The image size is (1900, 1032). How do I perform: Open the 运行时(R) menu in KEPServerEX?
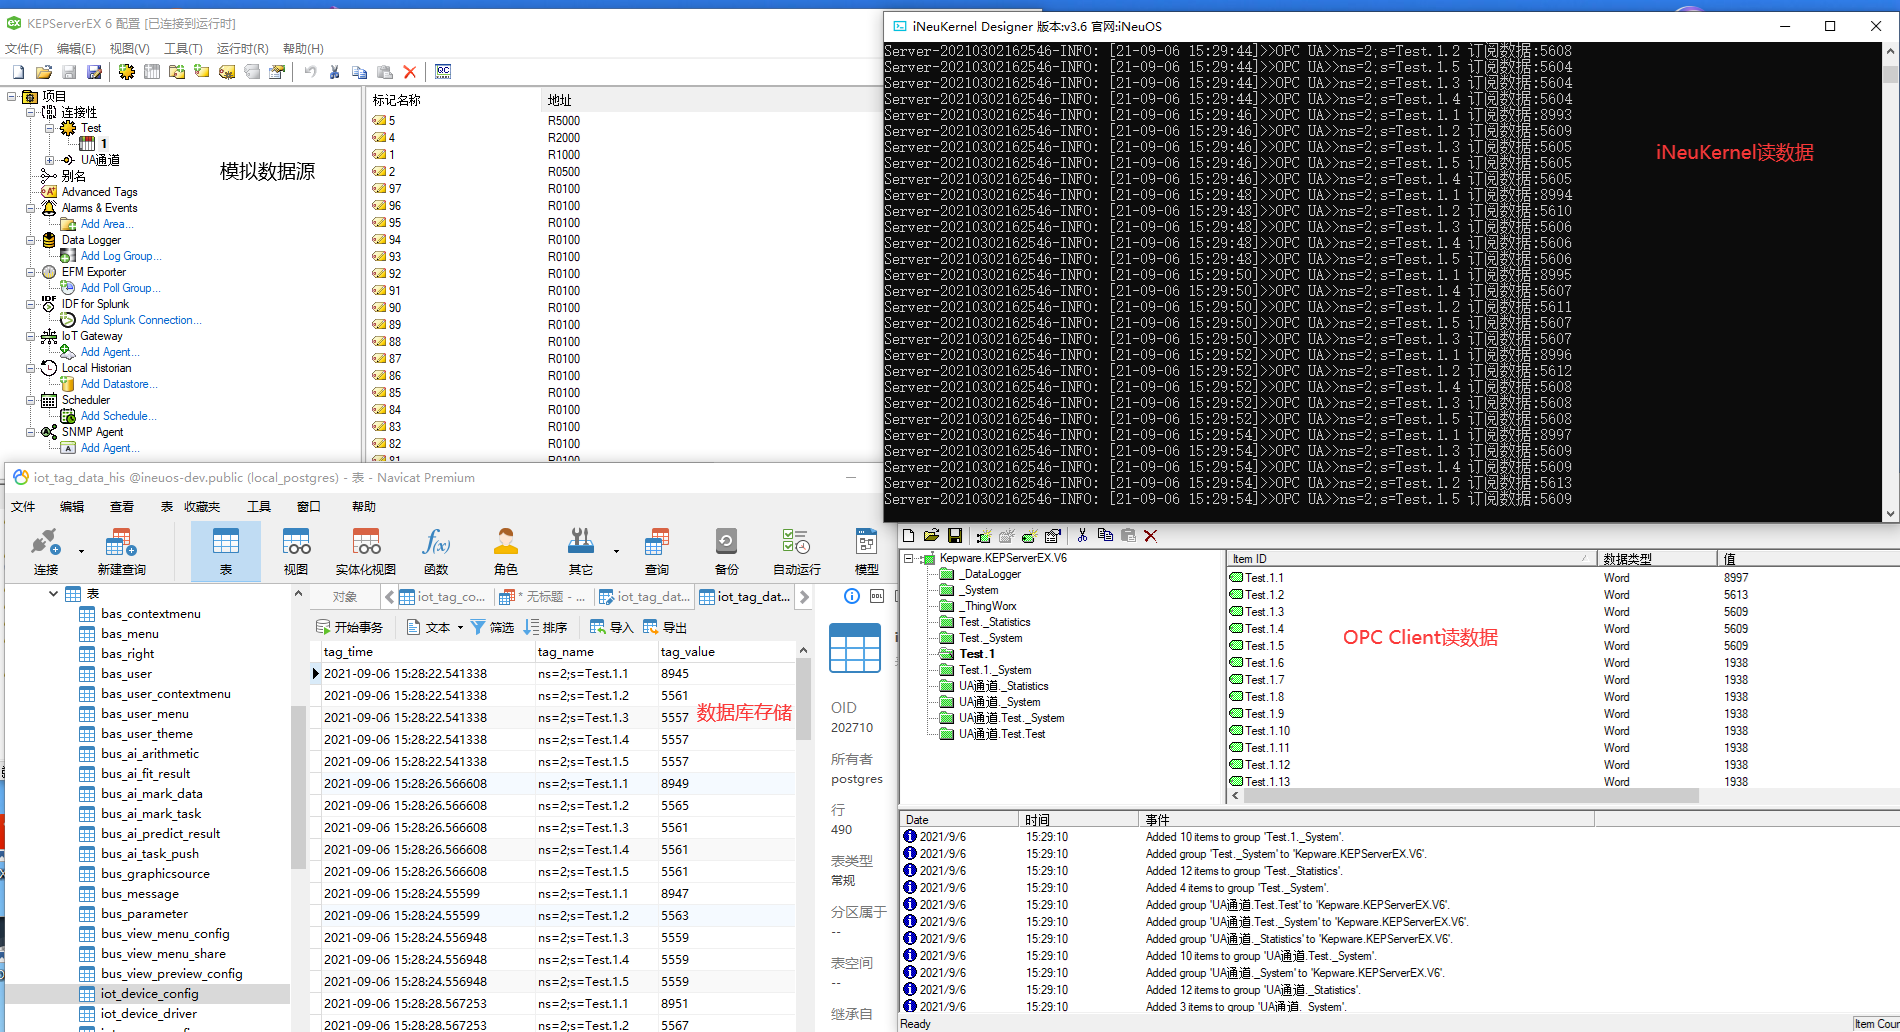coord(243,48)
